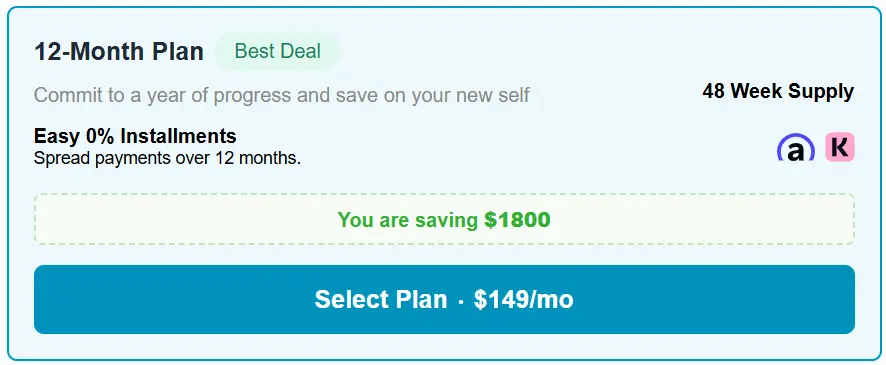This screenshot has height=365, width=886.
Task: Click the word 'Supply' in the top right
Action: tap(822, 91)
